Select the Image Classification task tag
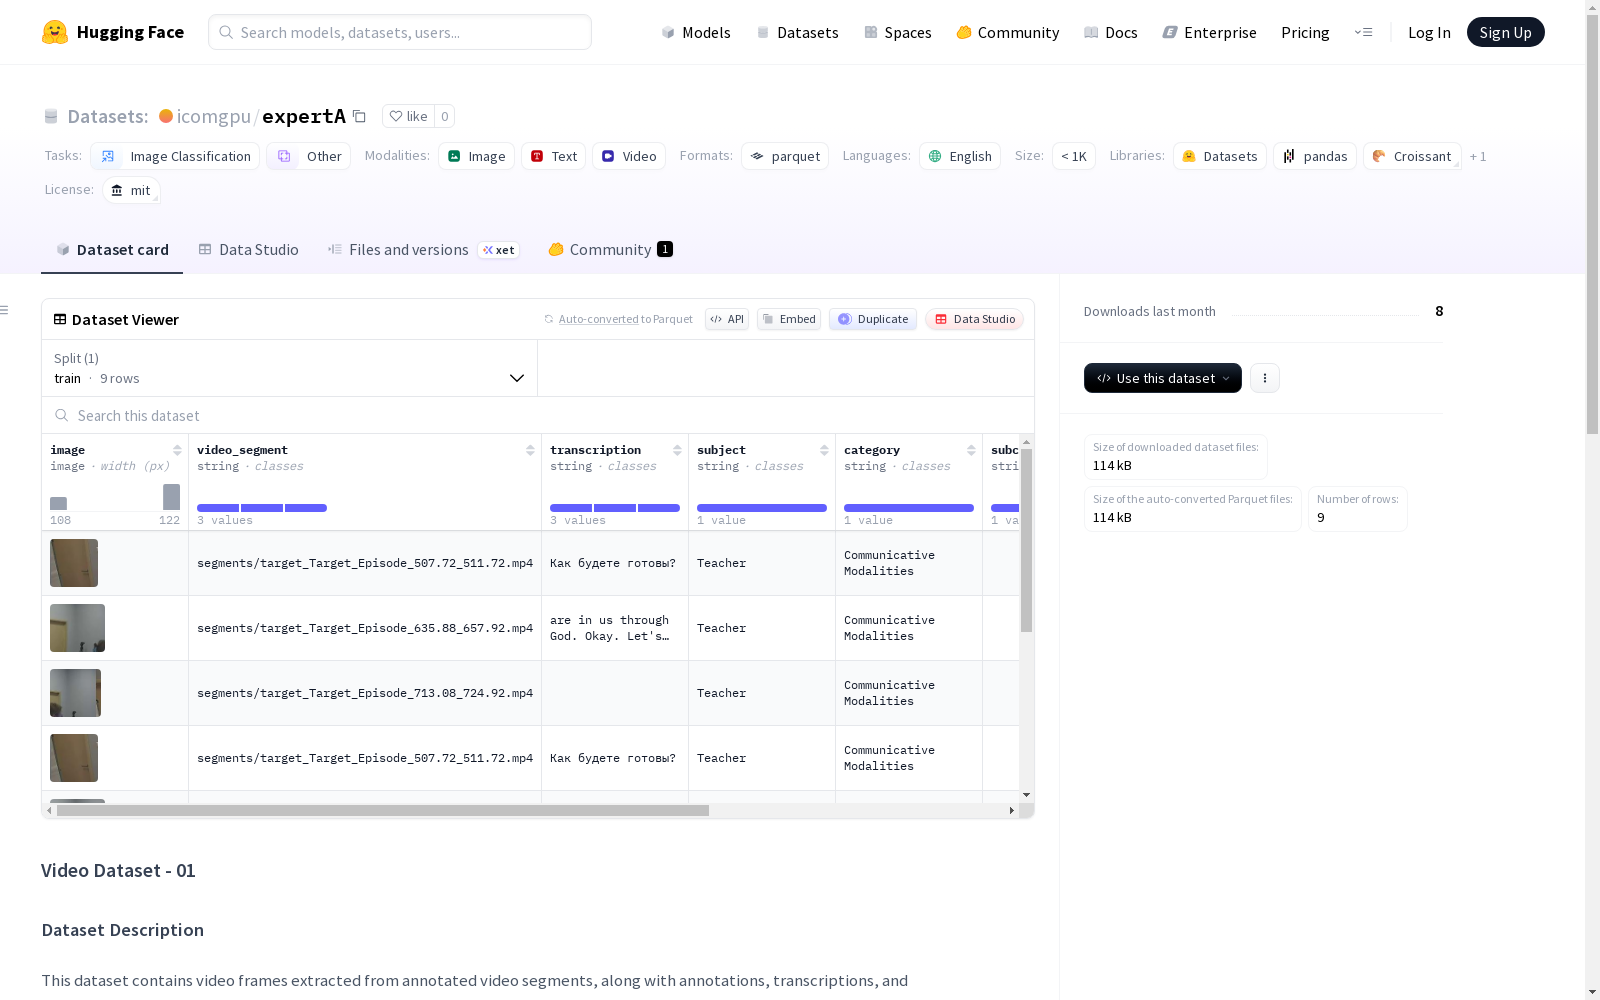 click(175, 156)
